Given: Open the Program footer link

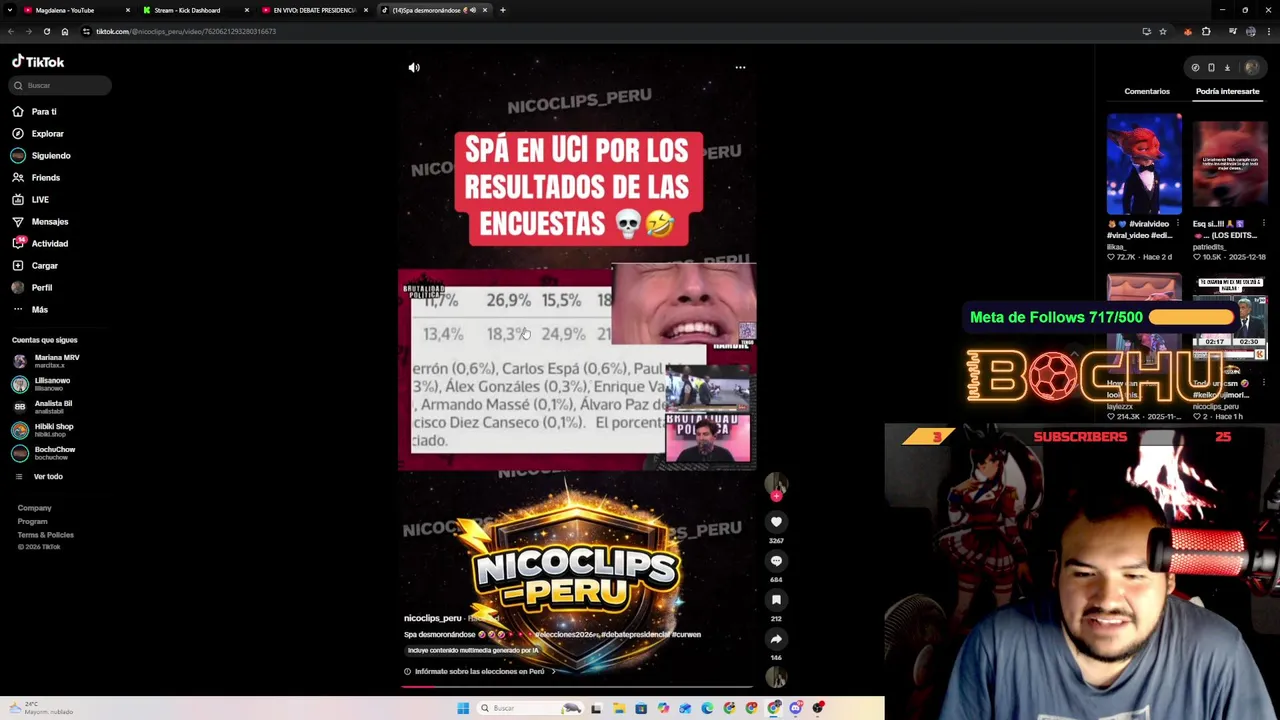Looking at the screenshot, I should (x=32, y=521).
